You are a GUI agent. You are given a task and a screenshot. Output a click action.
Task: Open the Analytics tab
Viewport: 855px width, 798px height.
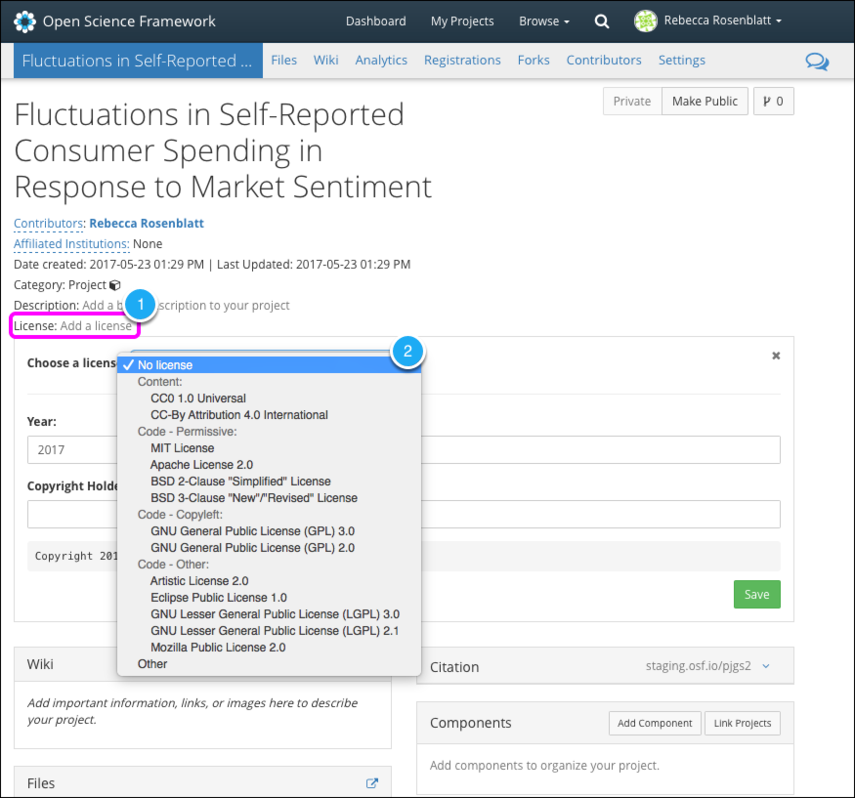click(381, 60)
